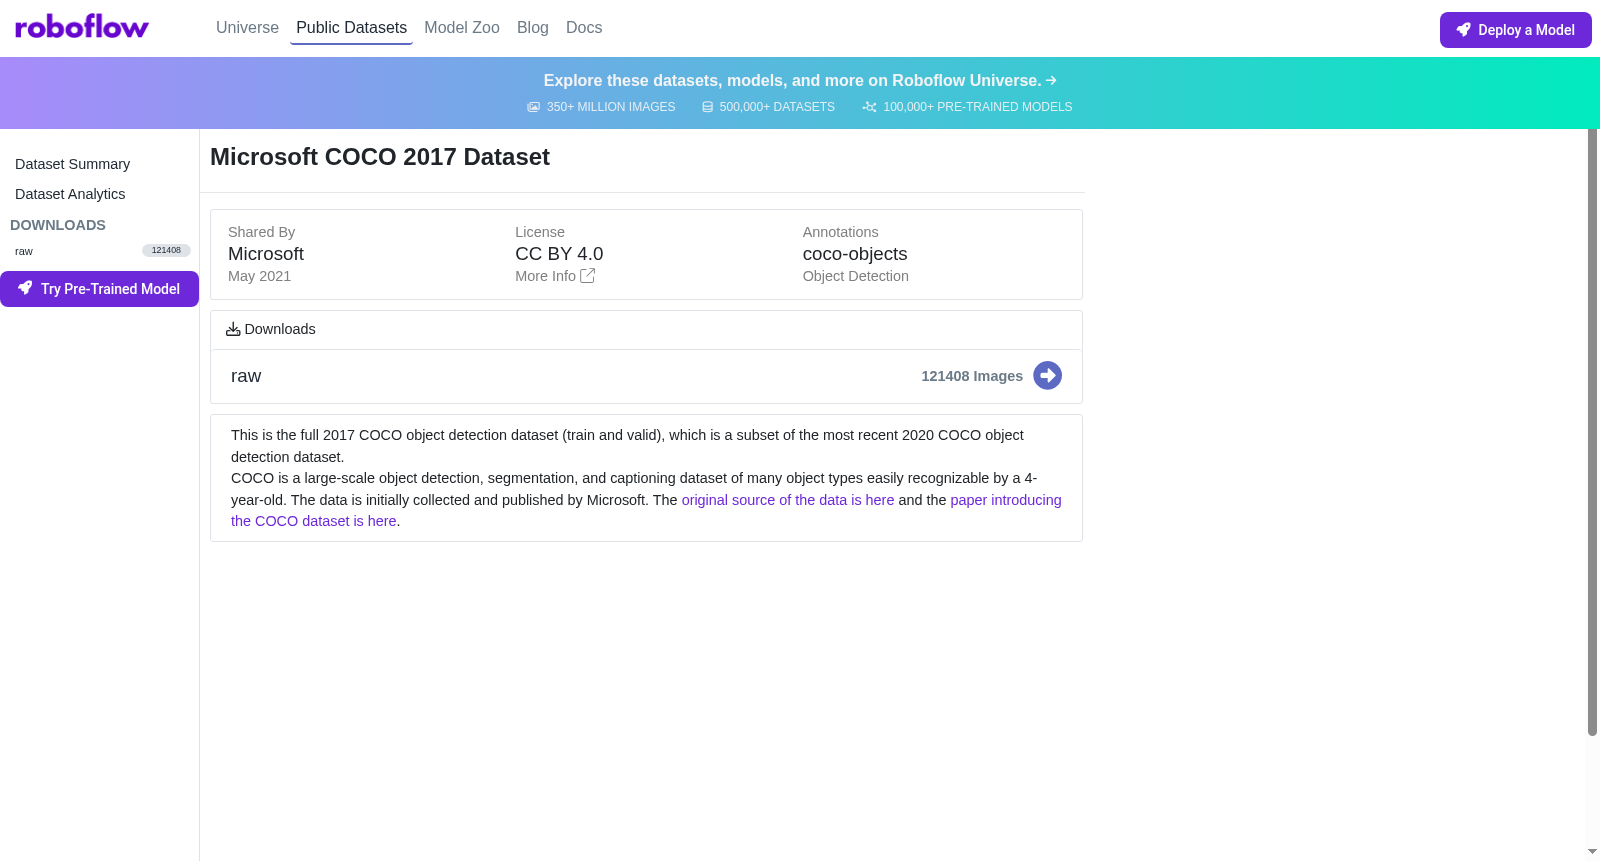Click the rocket icon in Try Pre-Trained Model
This screenshot has height=861, width=1600.
point(25,288)
